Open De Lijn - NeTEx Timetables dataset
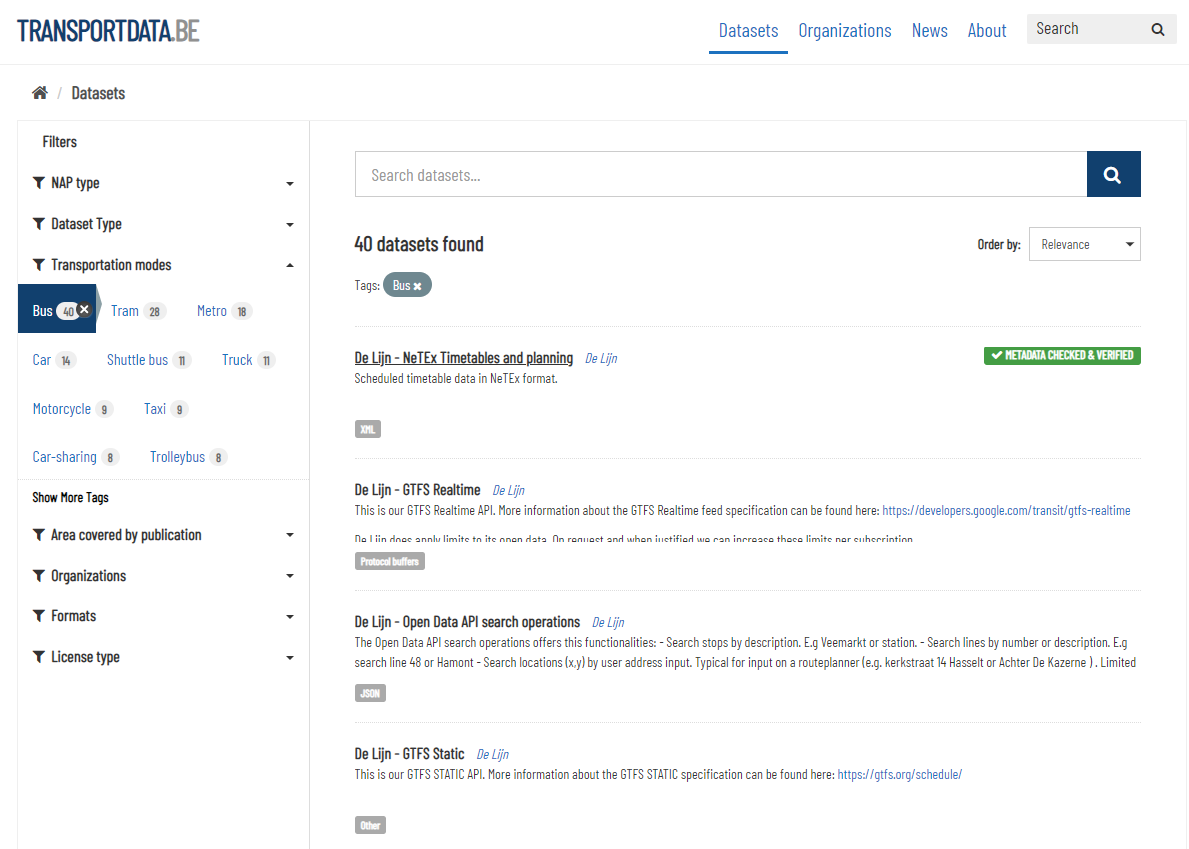The image size is (1189, 849). (x=463, y=358)
